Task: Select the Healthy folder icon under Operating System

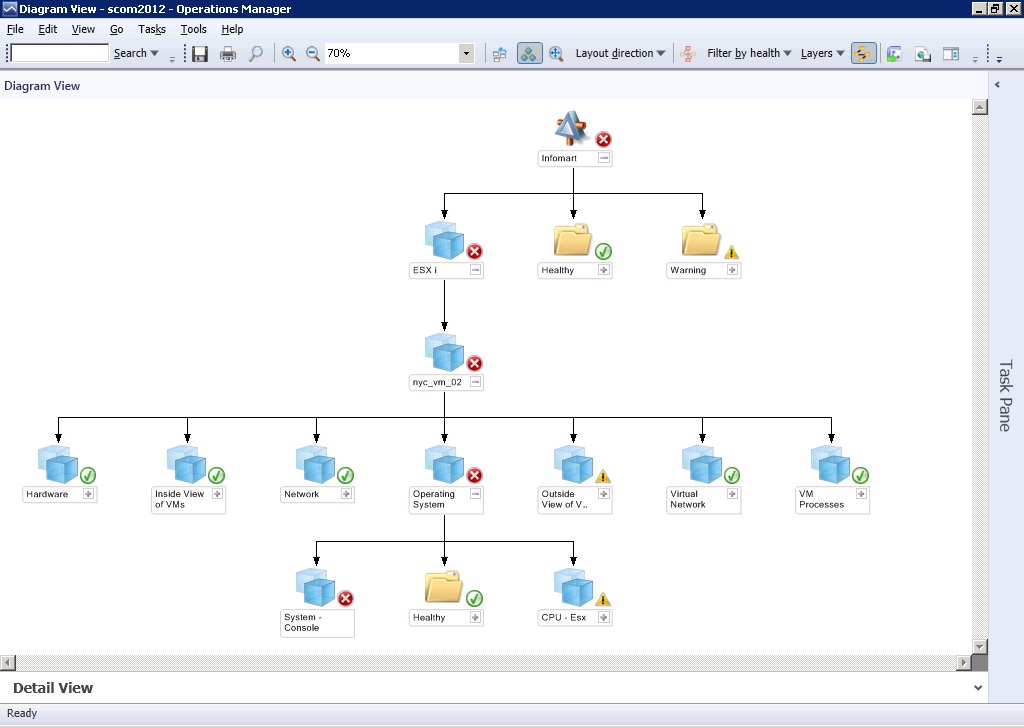Action: tap(444, 587)
